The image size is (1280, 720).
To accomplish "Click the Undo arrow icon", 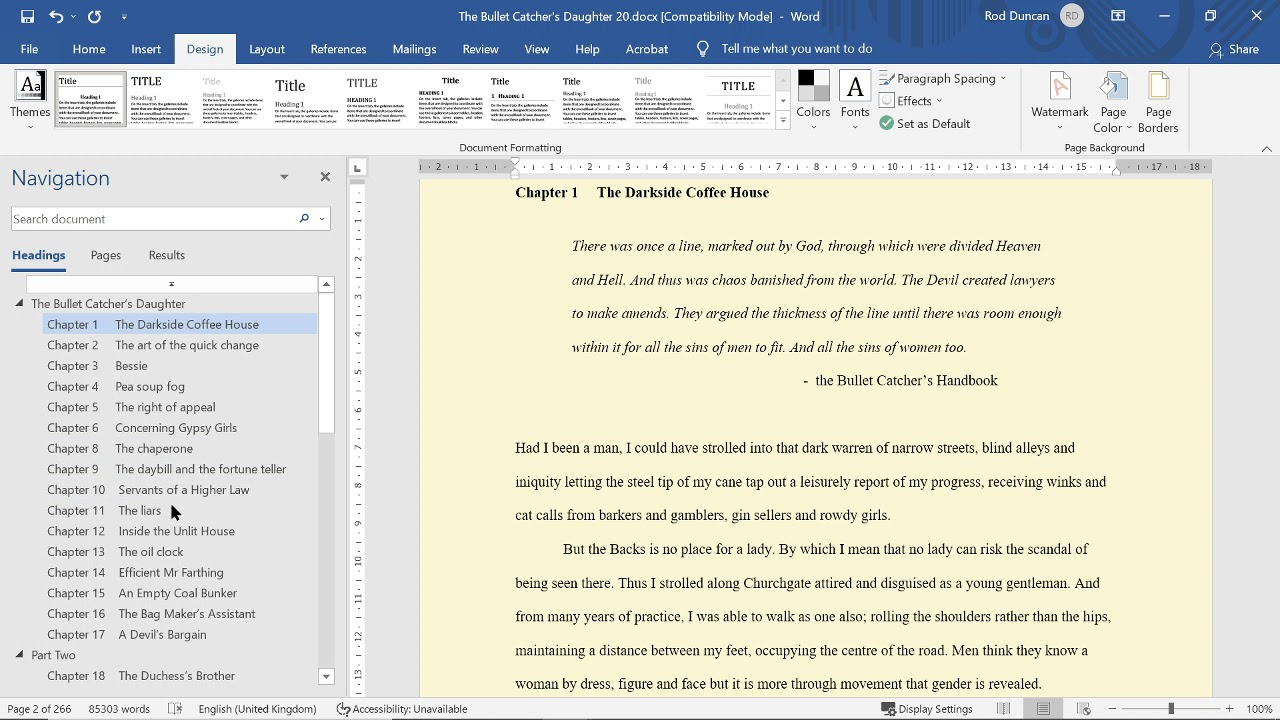I will click(56, 16).
